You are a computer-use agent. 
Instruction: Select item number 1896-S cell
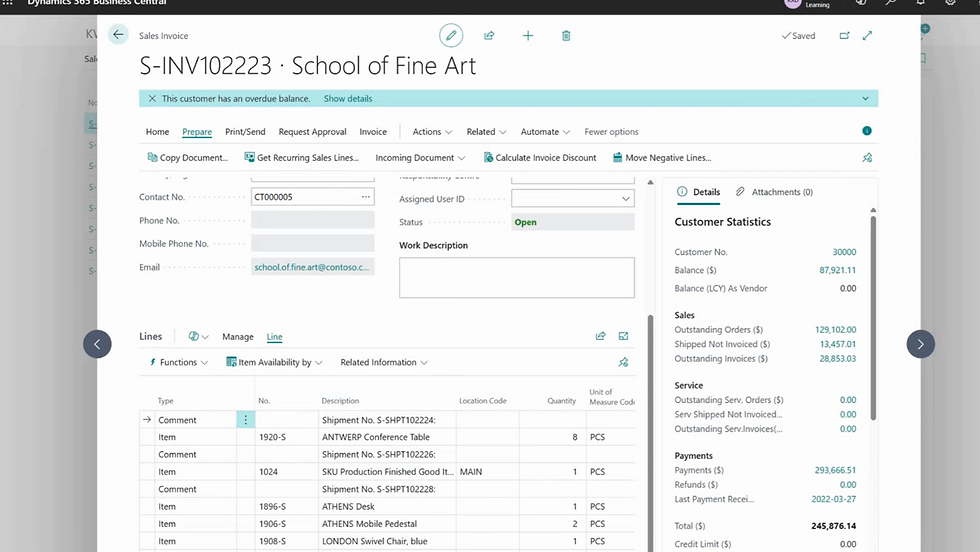pos(287,506)
